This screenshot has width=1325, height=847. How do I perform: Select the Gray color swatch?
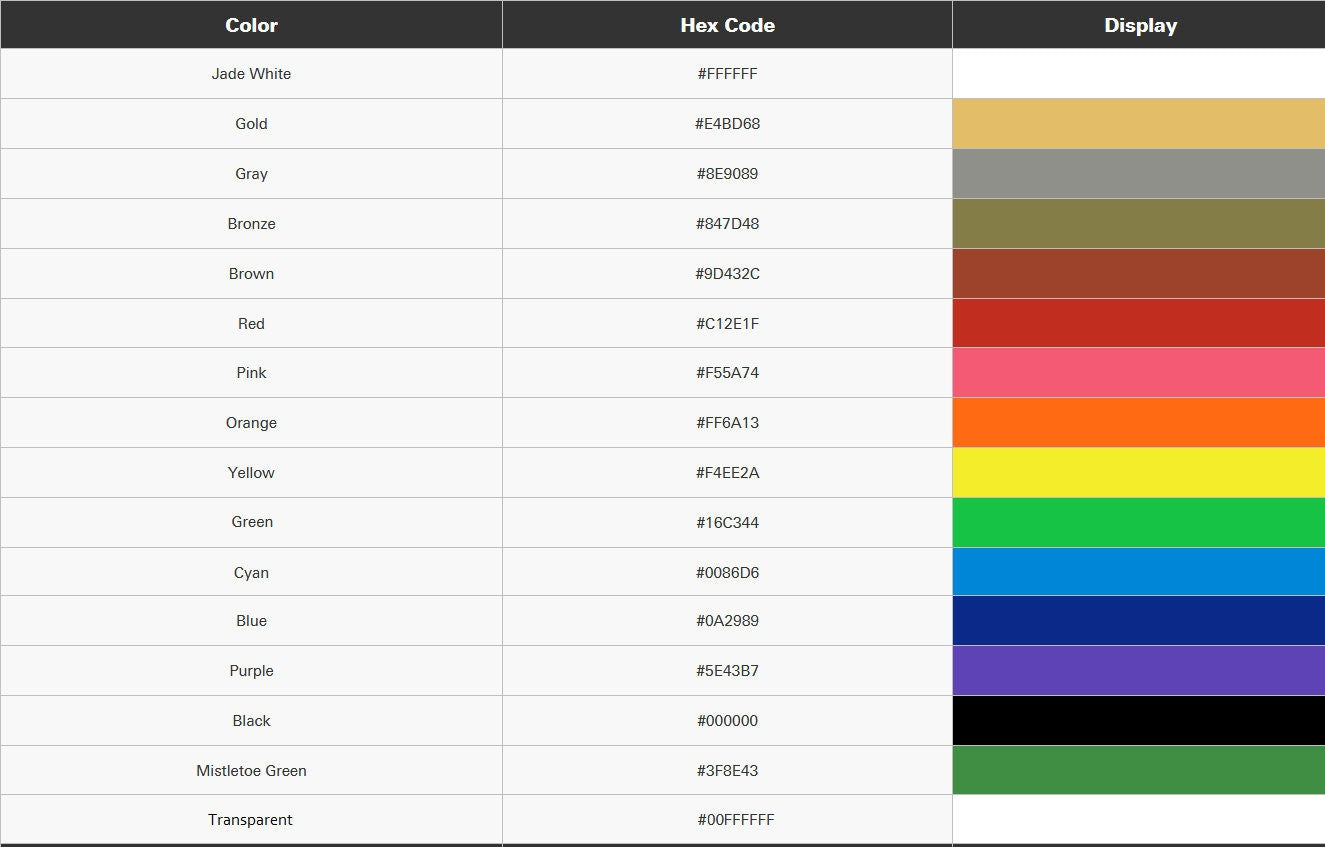point(1138,174)
